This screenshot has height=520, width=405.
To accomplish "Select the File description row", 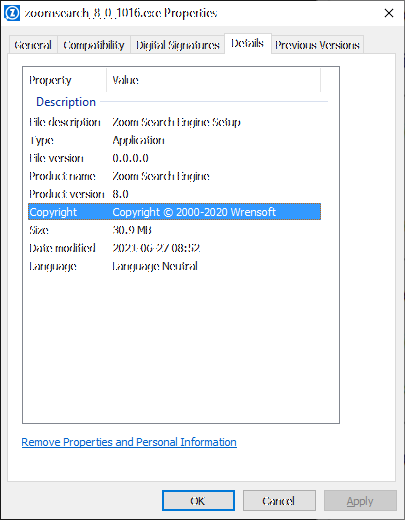I will tap(174, 122).
